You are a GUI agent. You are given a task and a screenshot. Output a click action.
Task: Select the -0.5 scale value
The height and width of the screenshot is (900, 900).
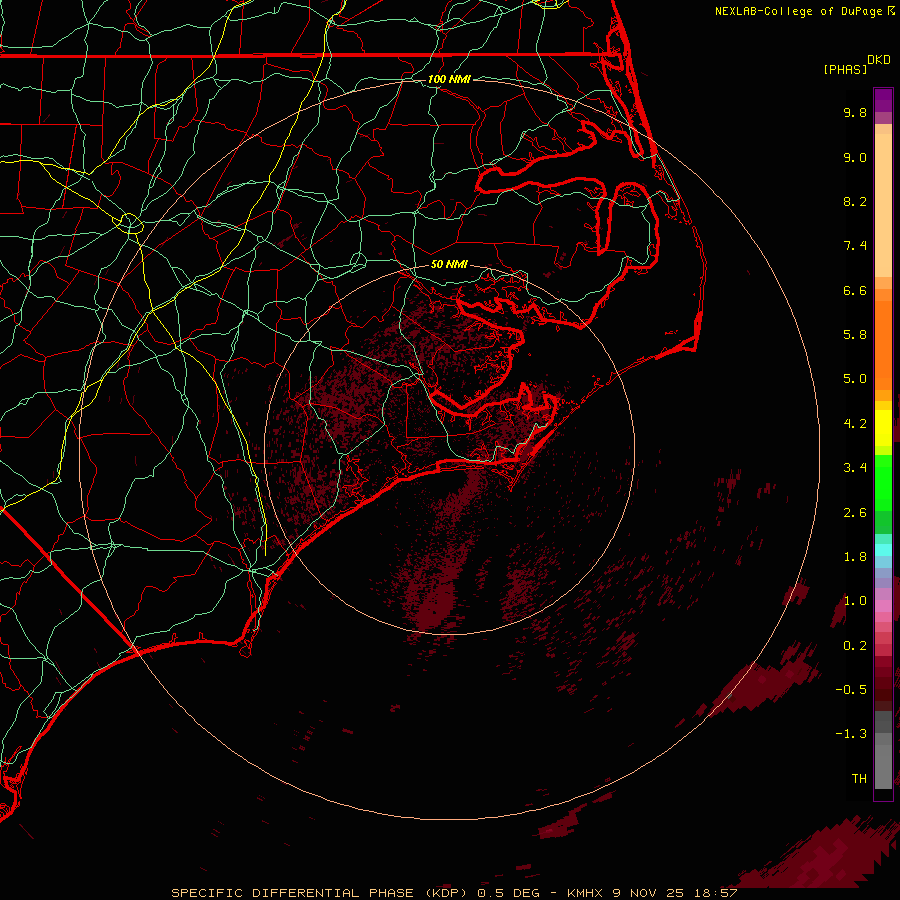click(x=851, y=690)
